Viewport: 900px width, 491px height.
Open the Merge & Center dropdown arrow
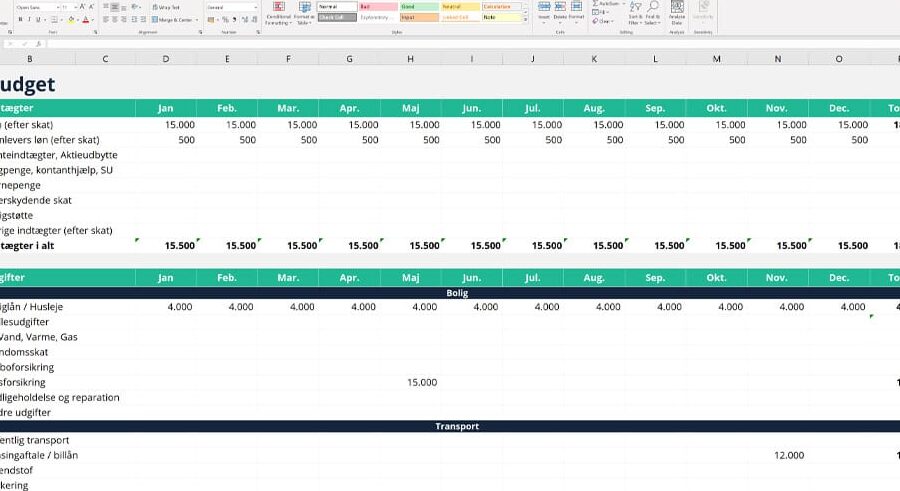(x=197, y=20)
